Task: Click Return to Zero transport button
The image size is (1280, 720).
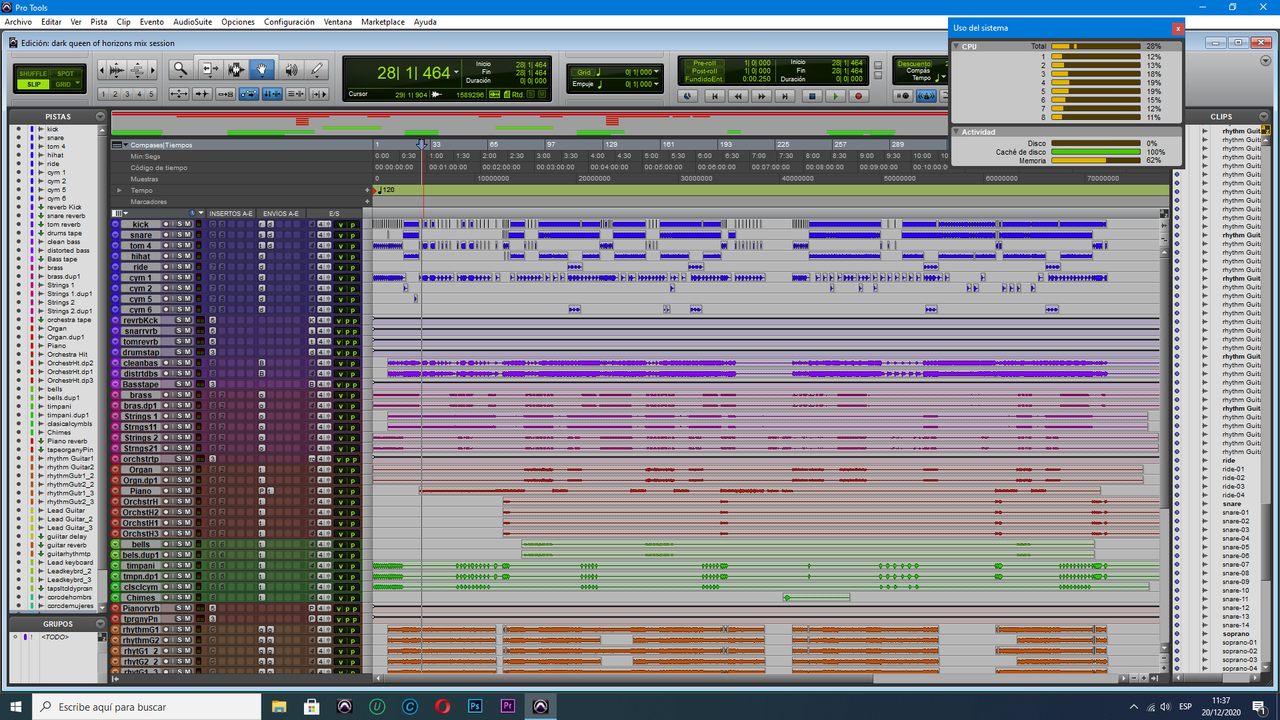Action: tap(715, 96)
